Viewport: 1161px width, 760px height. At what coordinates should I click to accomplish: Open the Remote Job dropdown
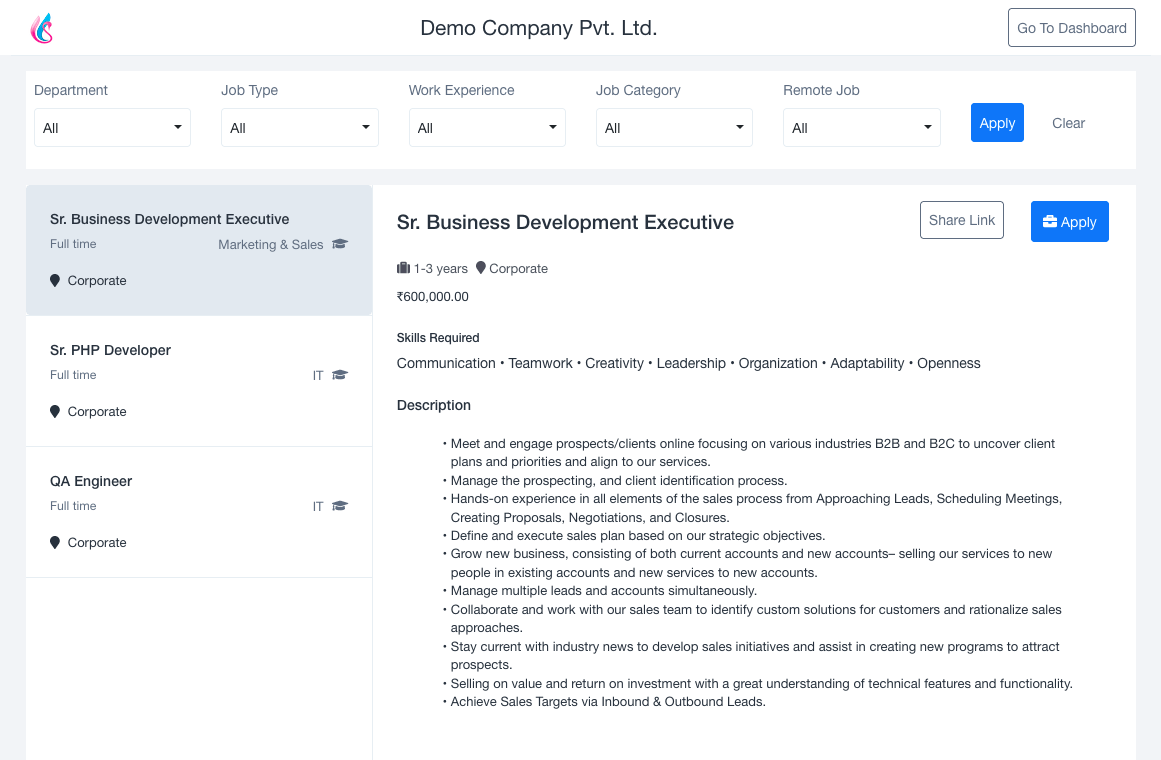point(861,127)
